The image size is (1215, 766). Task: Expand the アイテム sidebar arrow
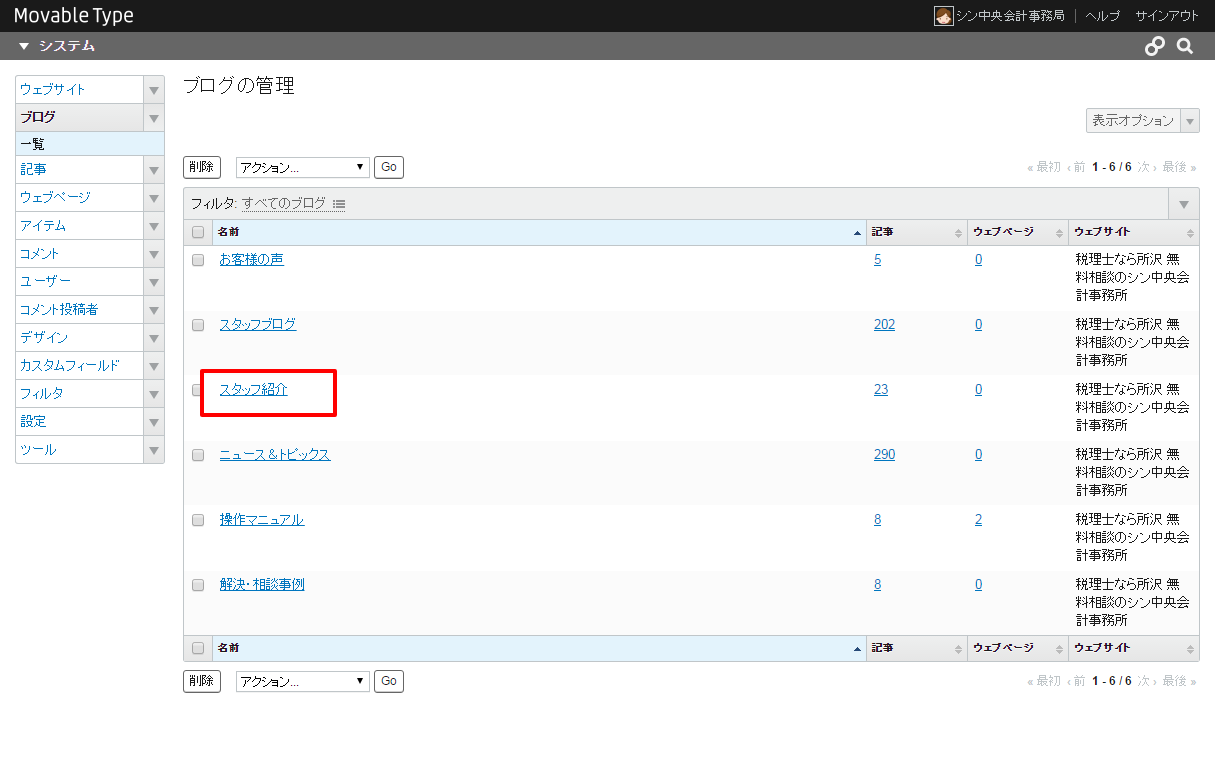(x=154, y=226)
